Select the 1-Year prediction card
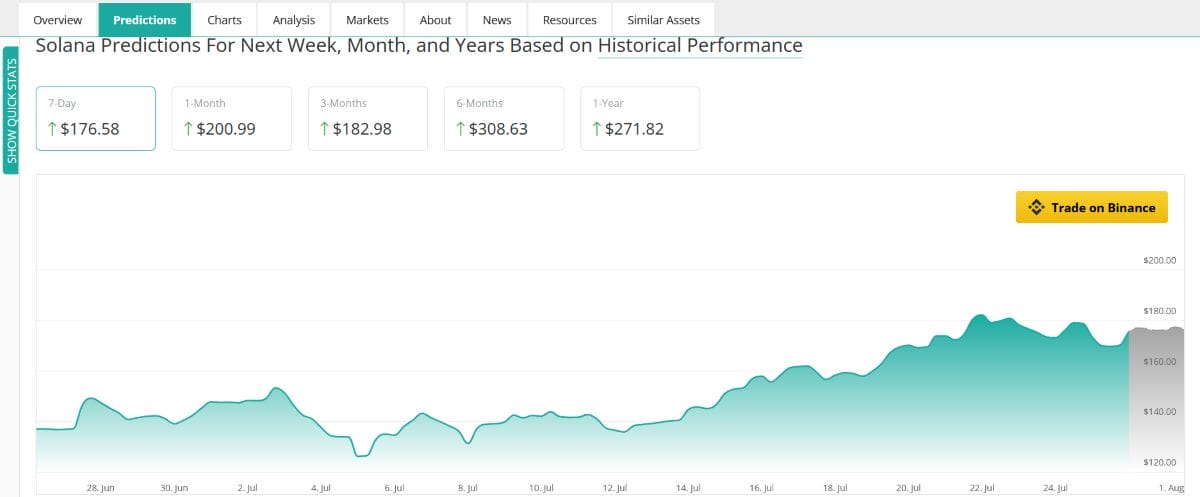 click(x=640, y=118)
